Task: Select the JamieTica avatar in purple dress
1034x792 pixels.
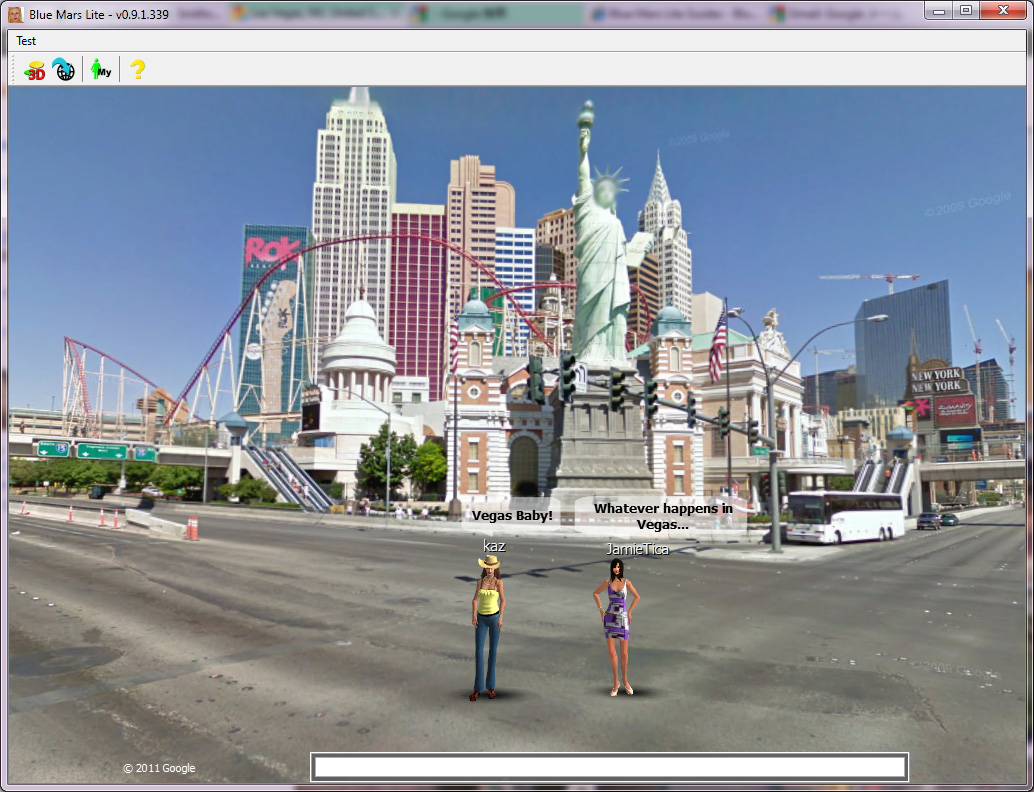Action: [617, 627]
